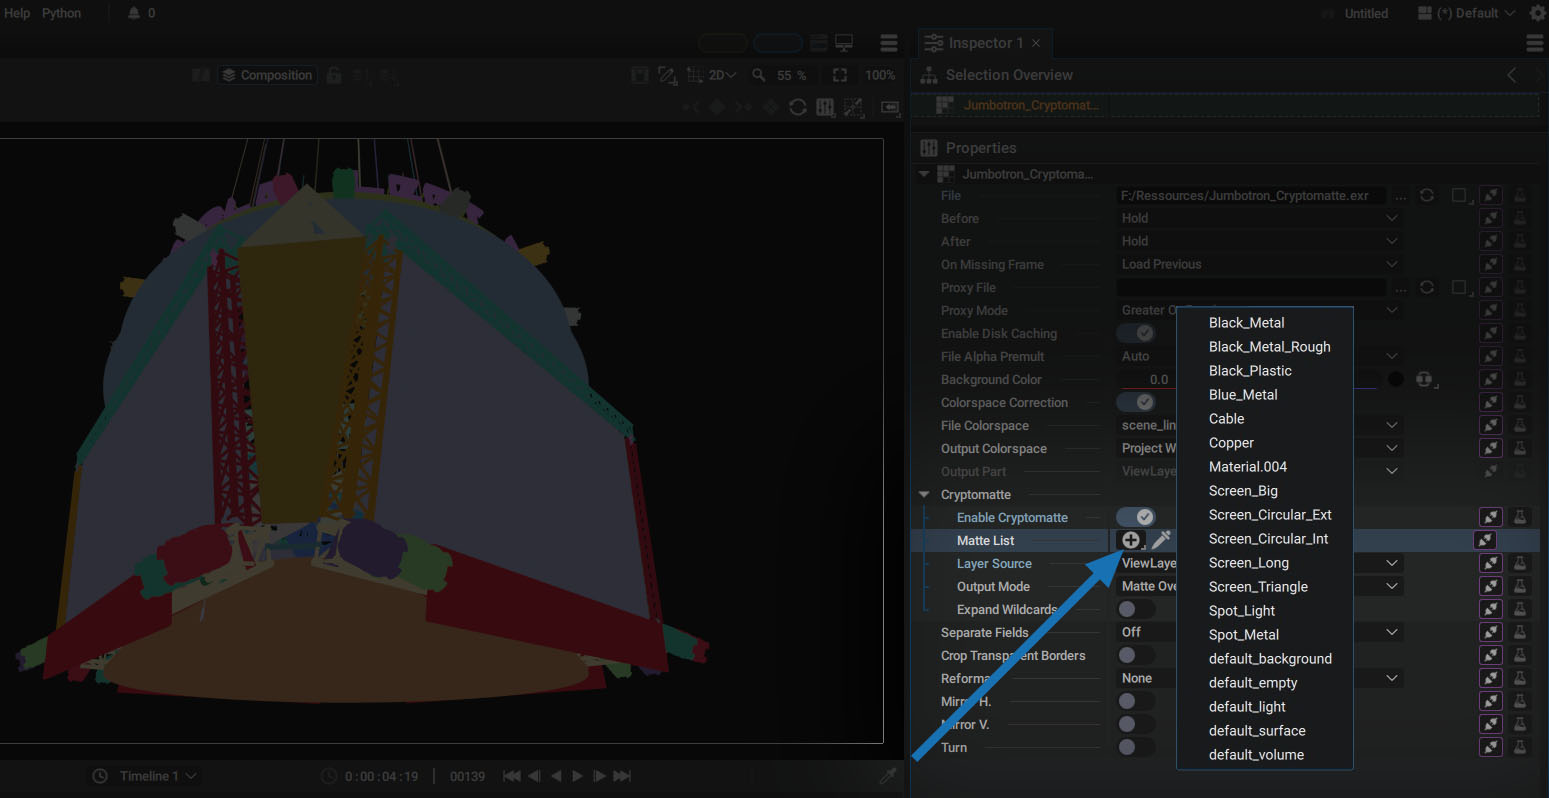This screenshot has height=798, width=1549.
Task: Open the Python menu
Action: pos(61,13)
